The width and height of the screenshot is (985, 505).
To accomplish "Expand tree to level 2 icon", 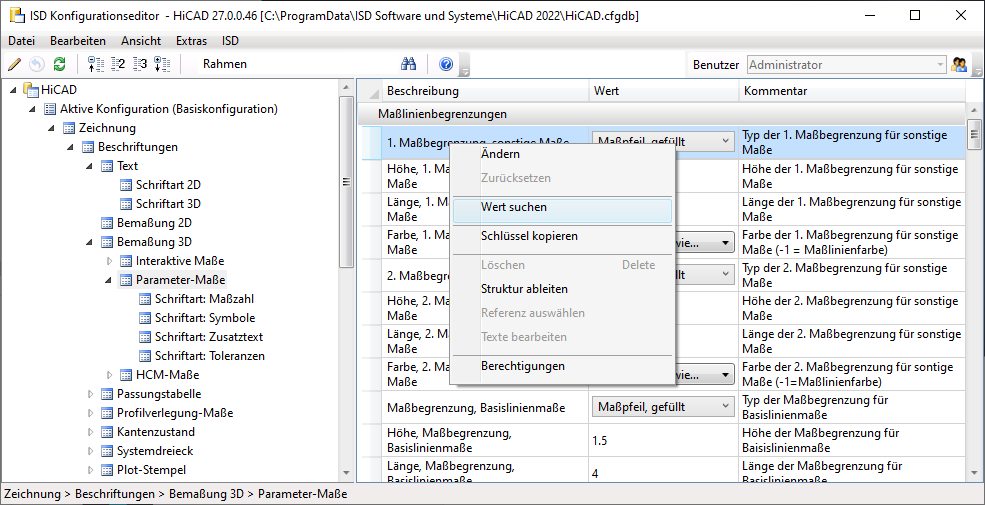I will (x=118, y=64).
